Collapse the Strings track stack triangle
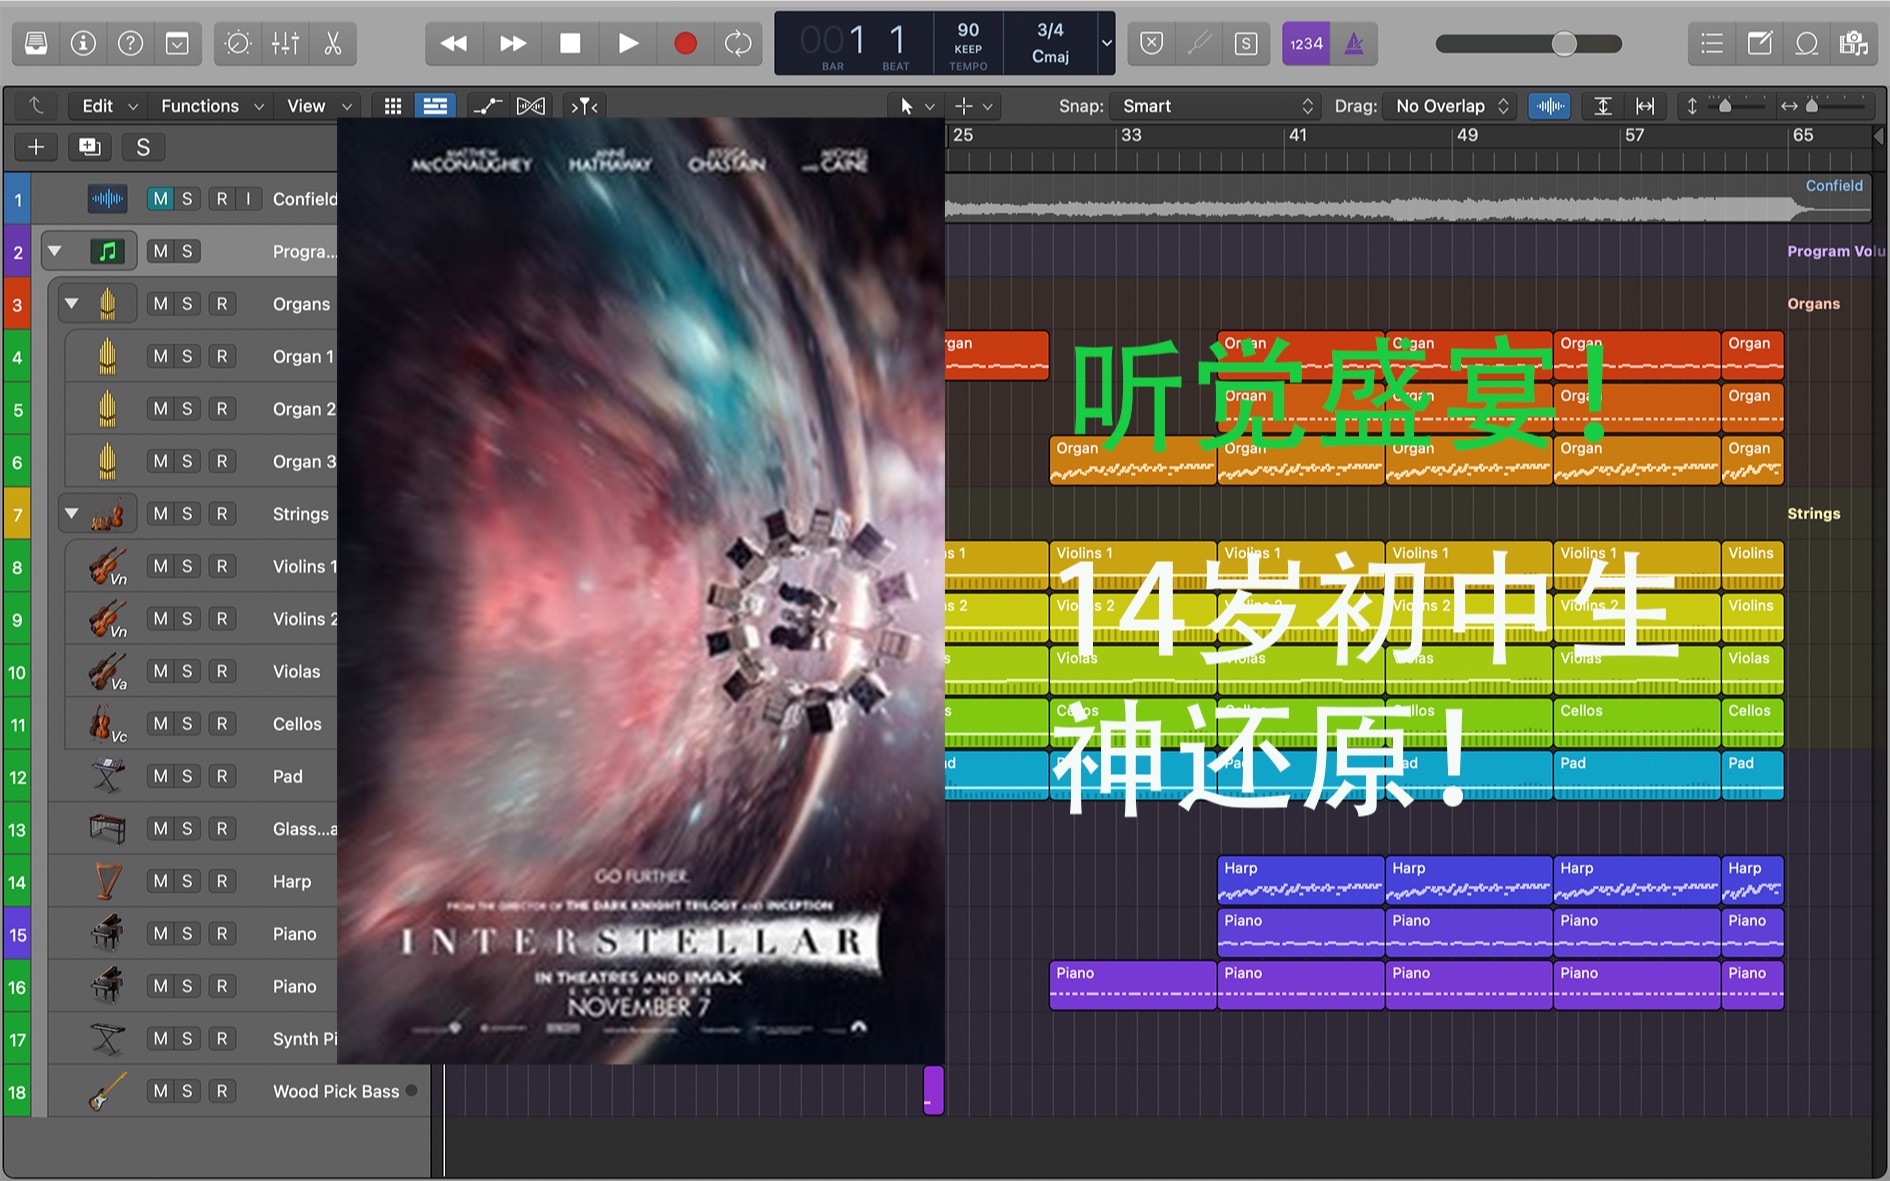Image resolution: width=1890 pixels, height=1181 pixels. click(72, 513)
